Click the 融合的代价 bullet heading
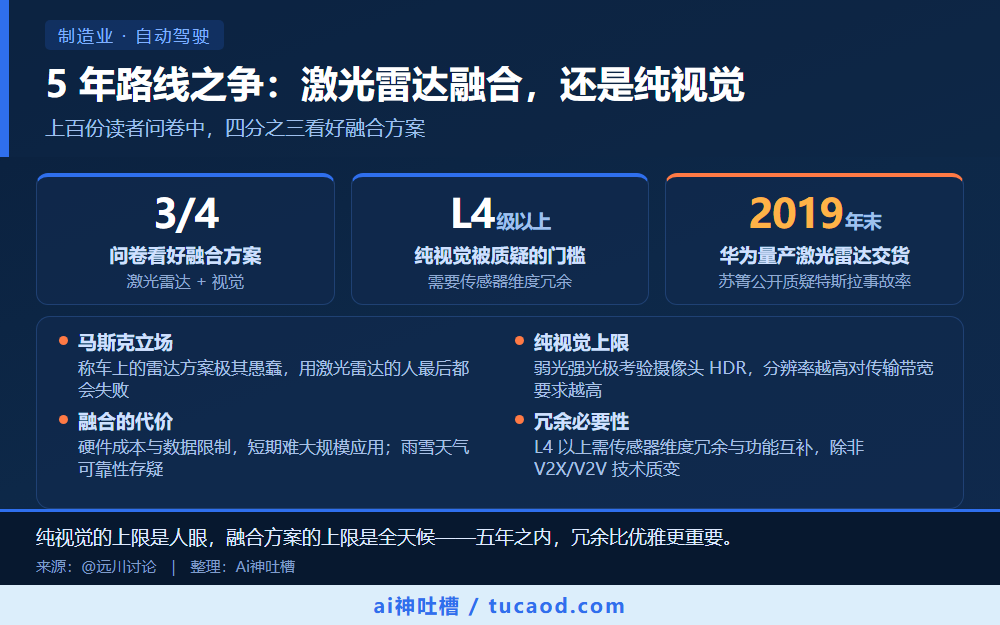The width and height of the screenshot is (1000, 625). click(125, 422)
